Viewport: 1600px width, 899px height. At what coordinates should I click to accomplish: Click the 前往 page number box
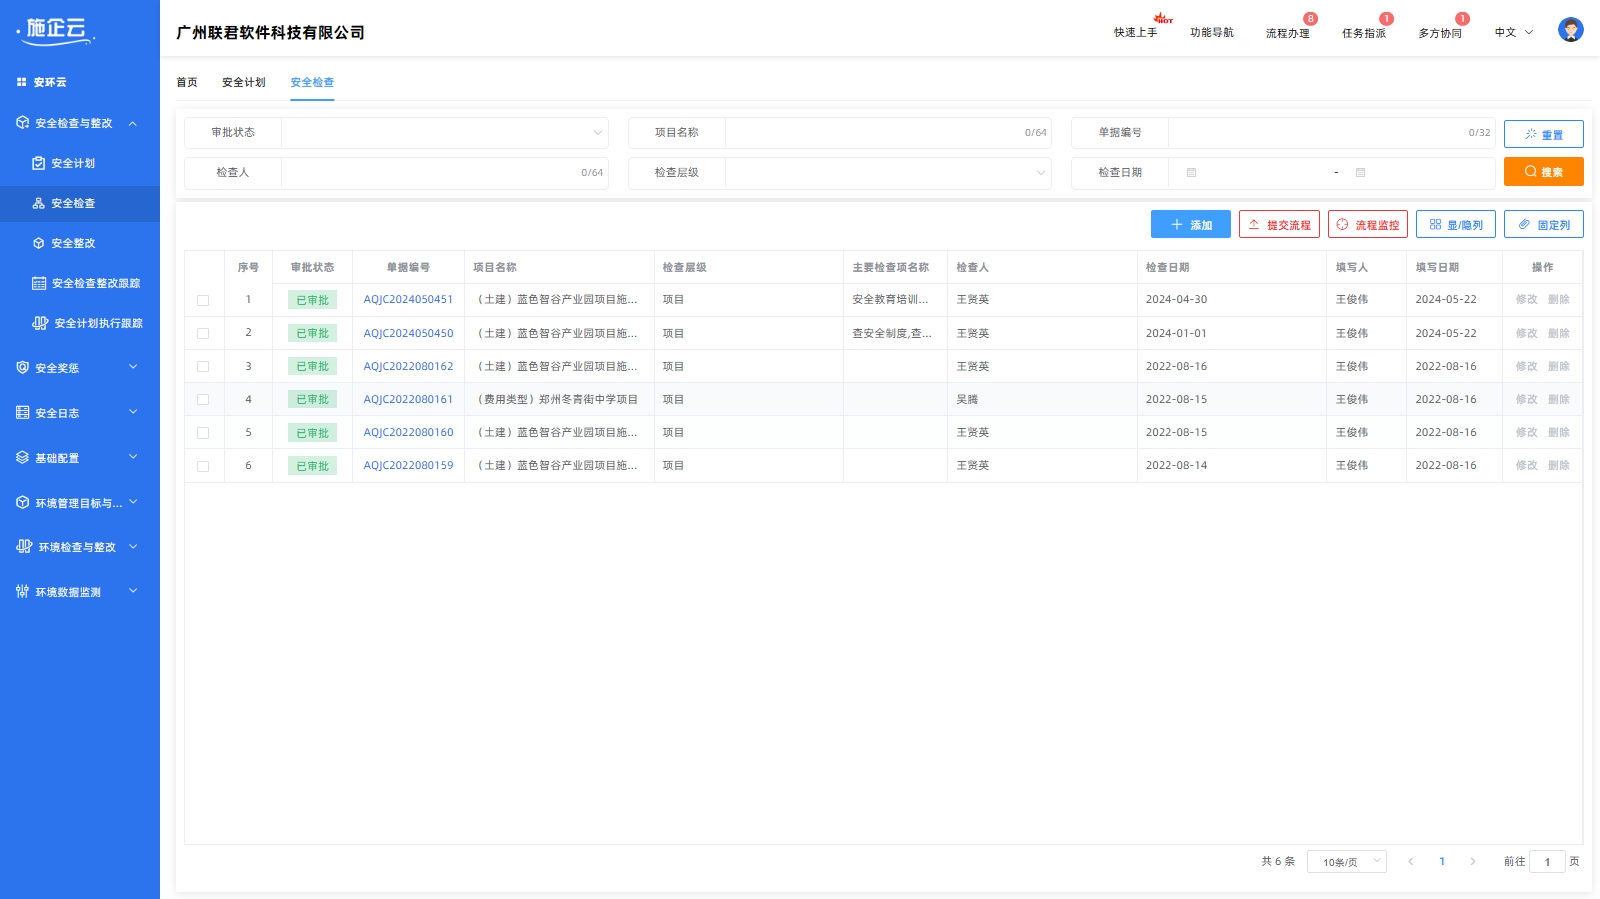[1547, 861]
